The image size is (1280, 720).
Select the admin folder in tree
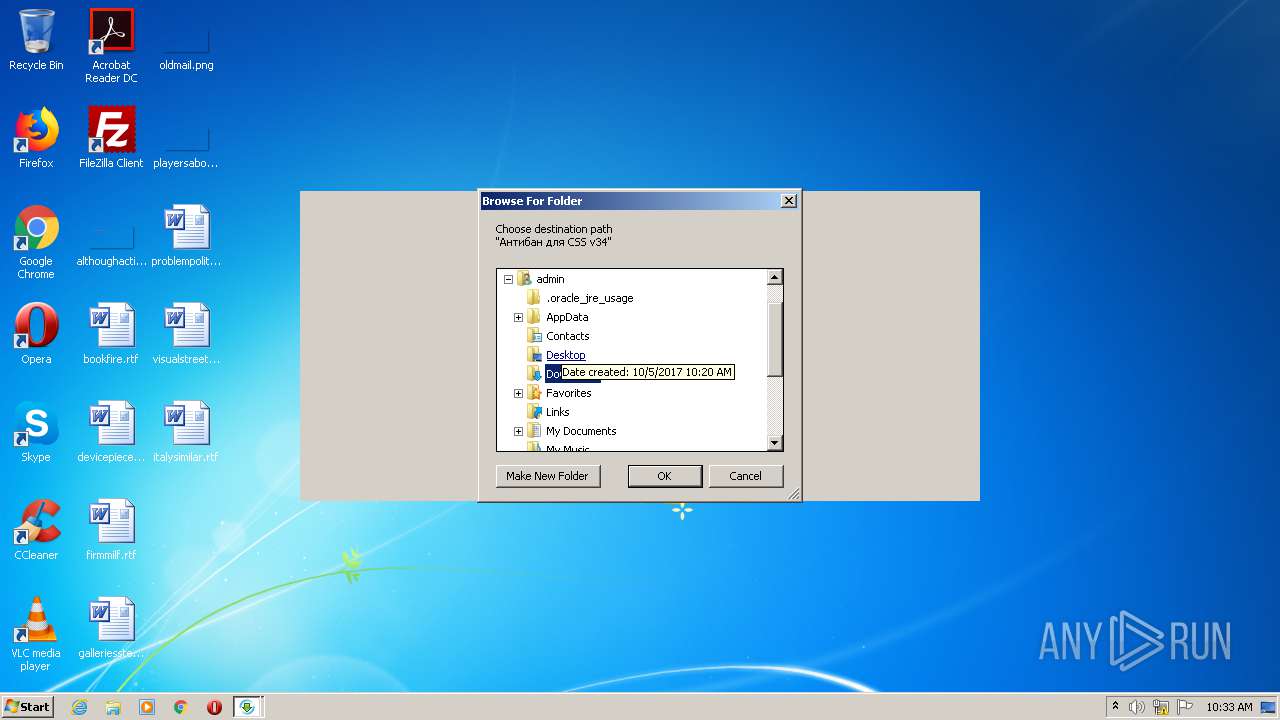click(550, 279)
